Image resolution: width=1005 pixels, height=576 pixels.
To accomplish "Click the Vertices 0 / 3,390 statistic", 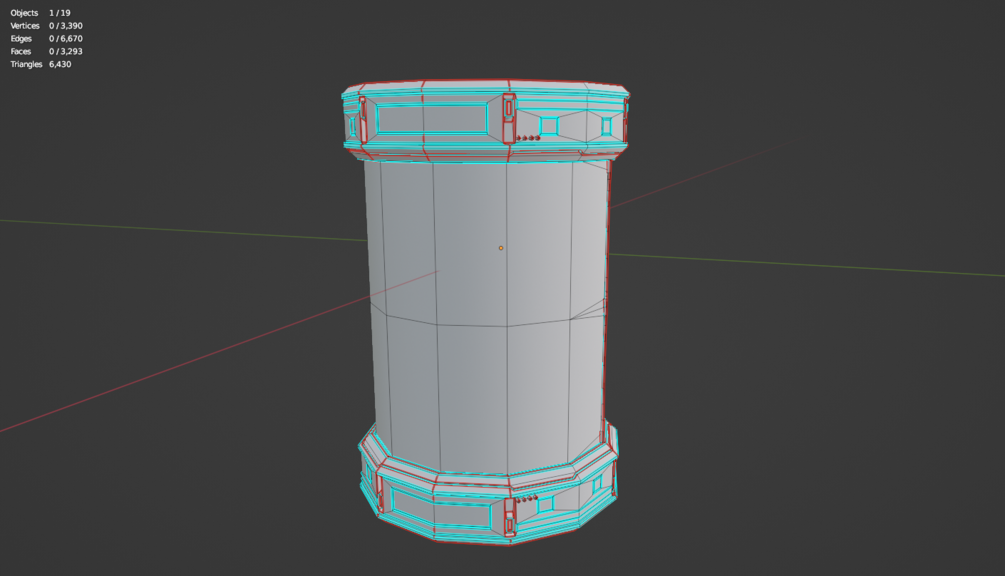I will click(46, 26).
